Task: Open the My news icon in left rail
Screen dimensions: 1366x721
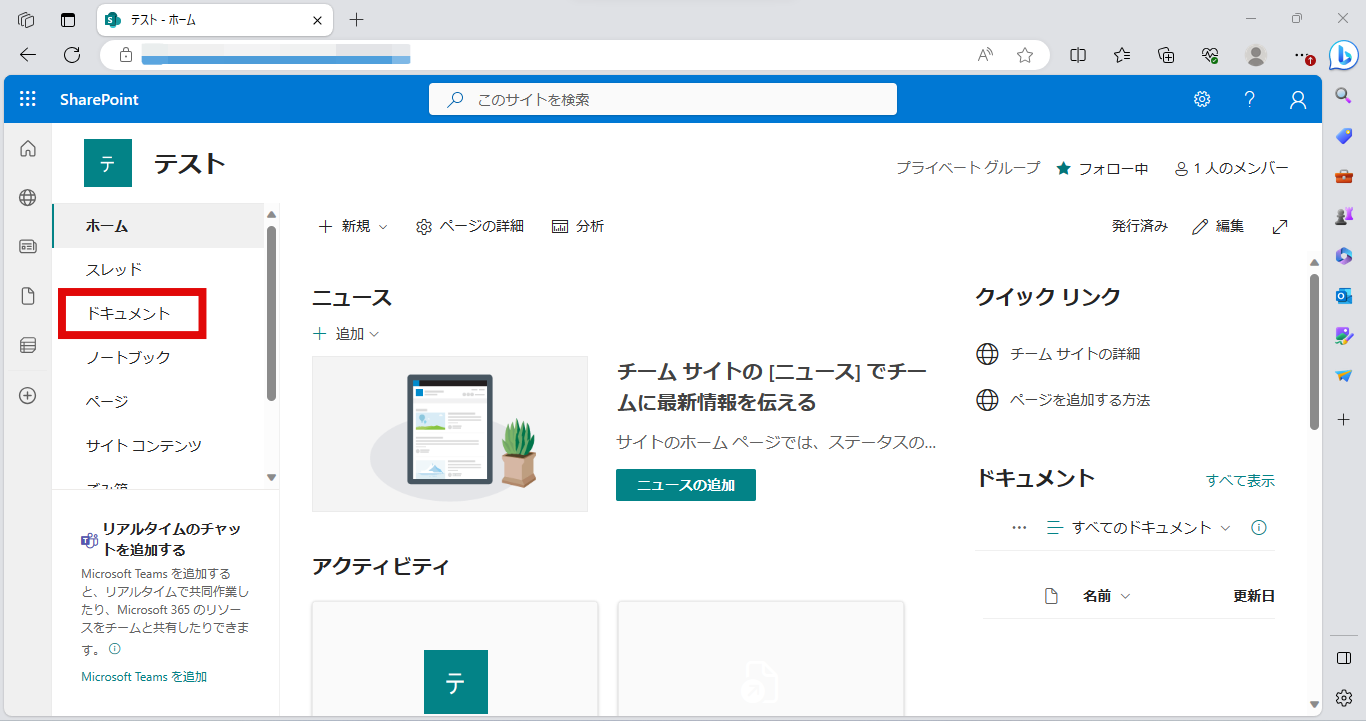Action: coord(28,246)
